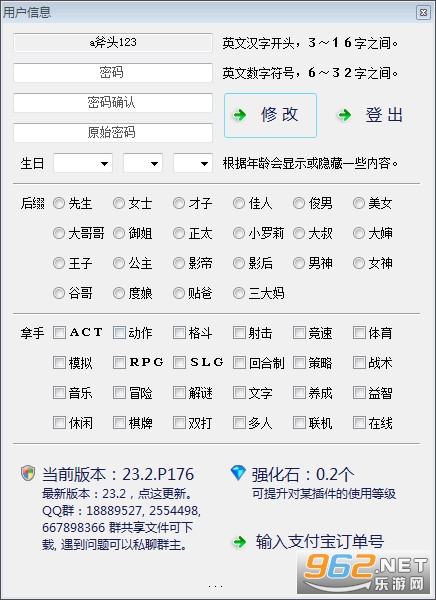Click green arrow beside 输入支付宝订单号
The width and height of the screenshot is (436, 600).
coord(240,542)
